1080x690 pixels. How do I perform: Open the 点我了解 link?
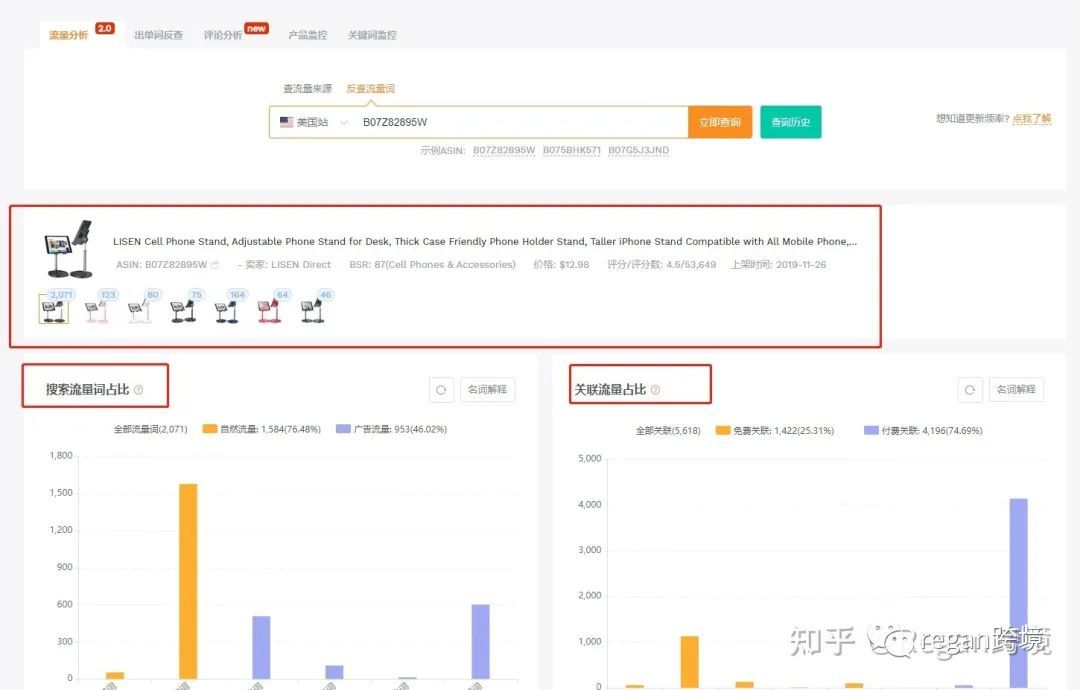[x=1032, y=118]
